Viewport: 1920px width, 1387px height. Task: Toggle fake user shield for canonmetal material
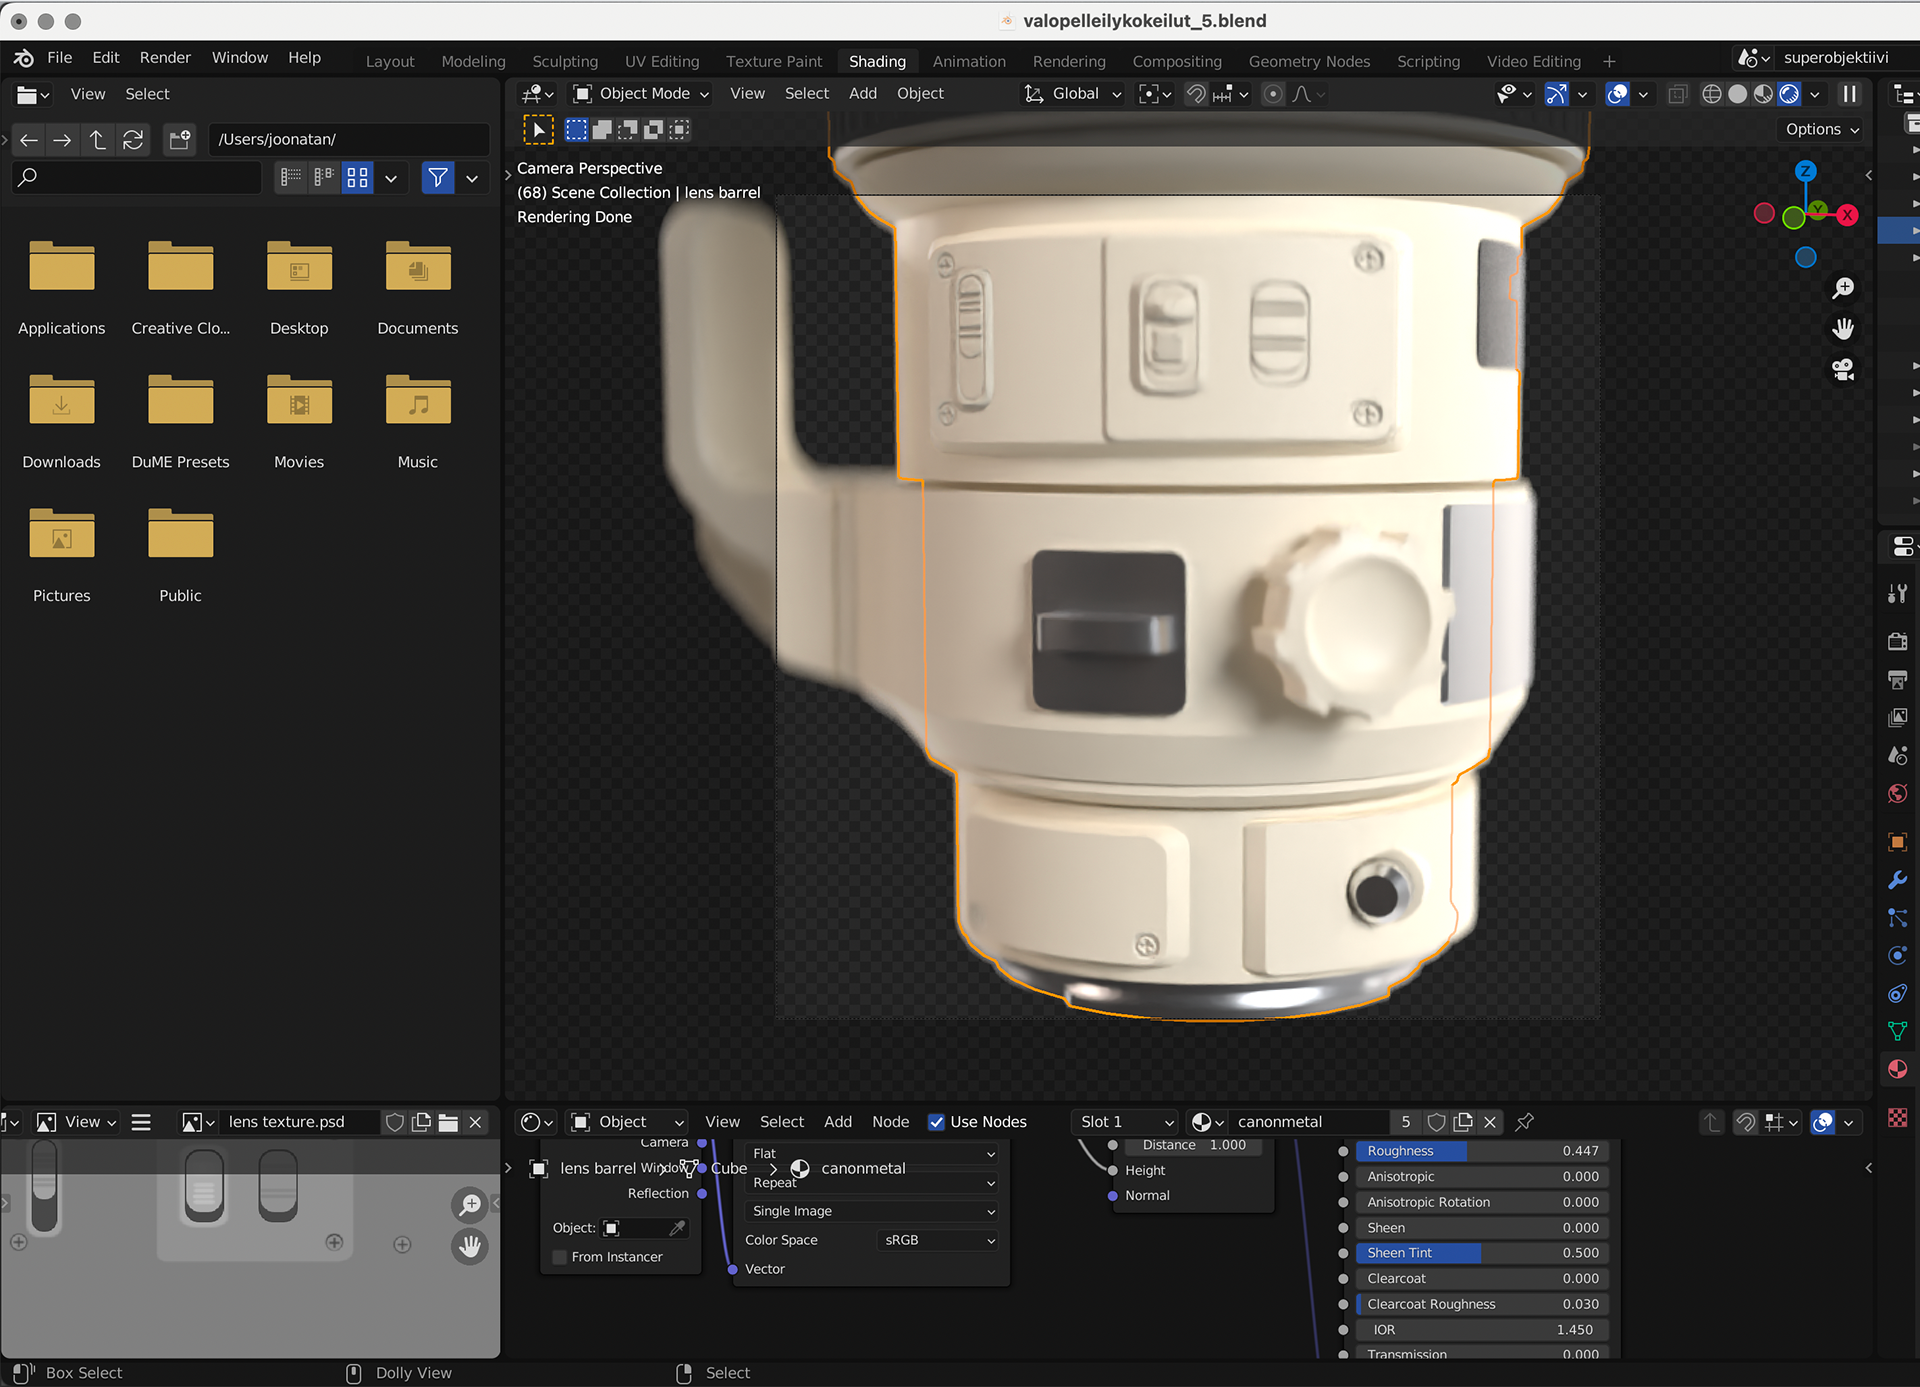(x=1436, y=1122)
